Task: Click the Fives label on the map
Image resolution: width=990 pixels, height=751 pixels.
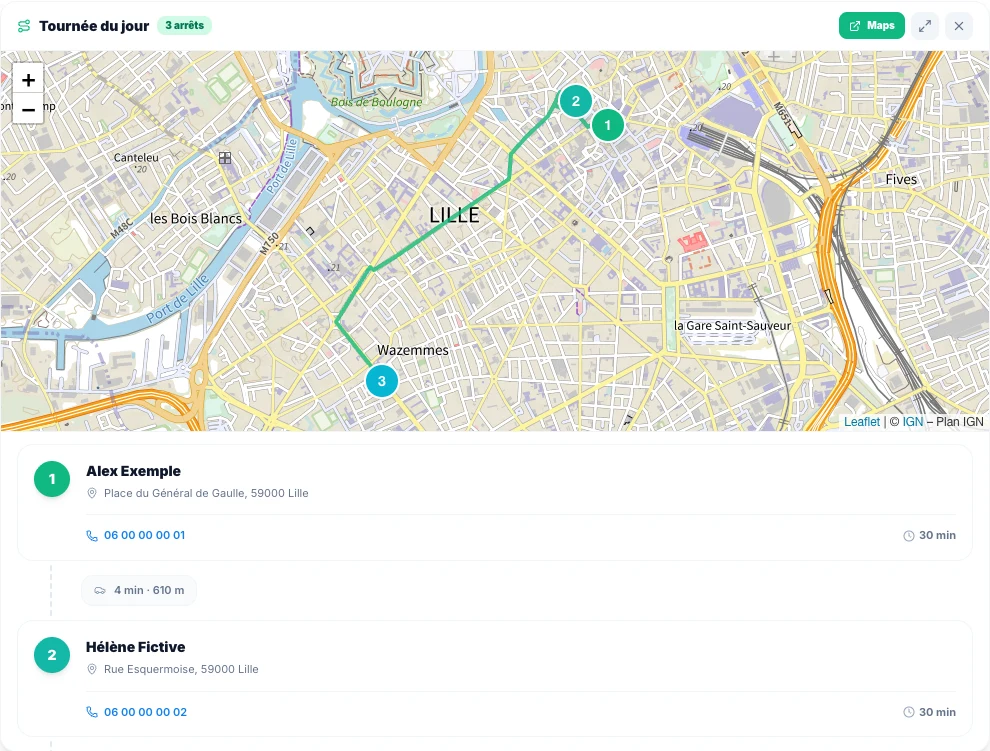Action: tap(901, 179)
